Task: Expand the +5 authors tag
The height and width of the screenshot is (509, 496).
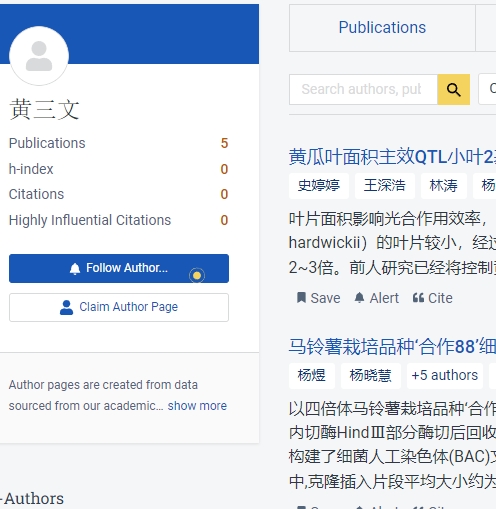Action: [445, 376]
